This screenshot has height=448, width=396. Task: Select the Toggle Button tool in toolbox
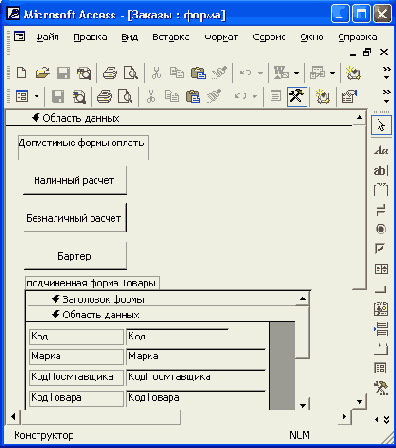pyautogui.click(x=381, y=210)
